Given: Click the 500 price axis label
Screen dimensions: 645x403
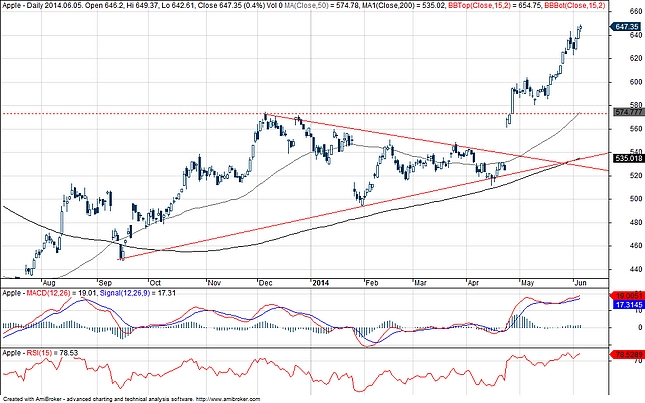Looking at the screenshot, I should (636, 199).
